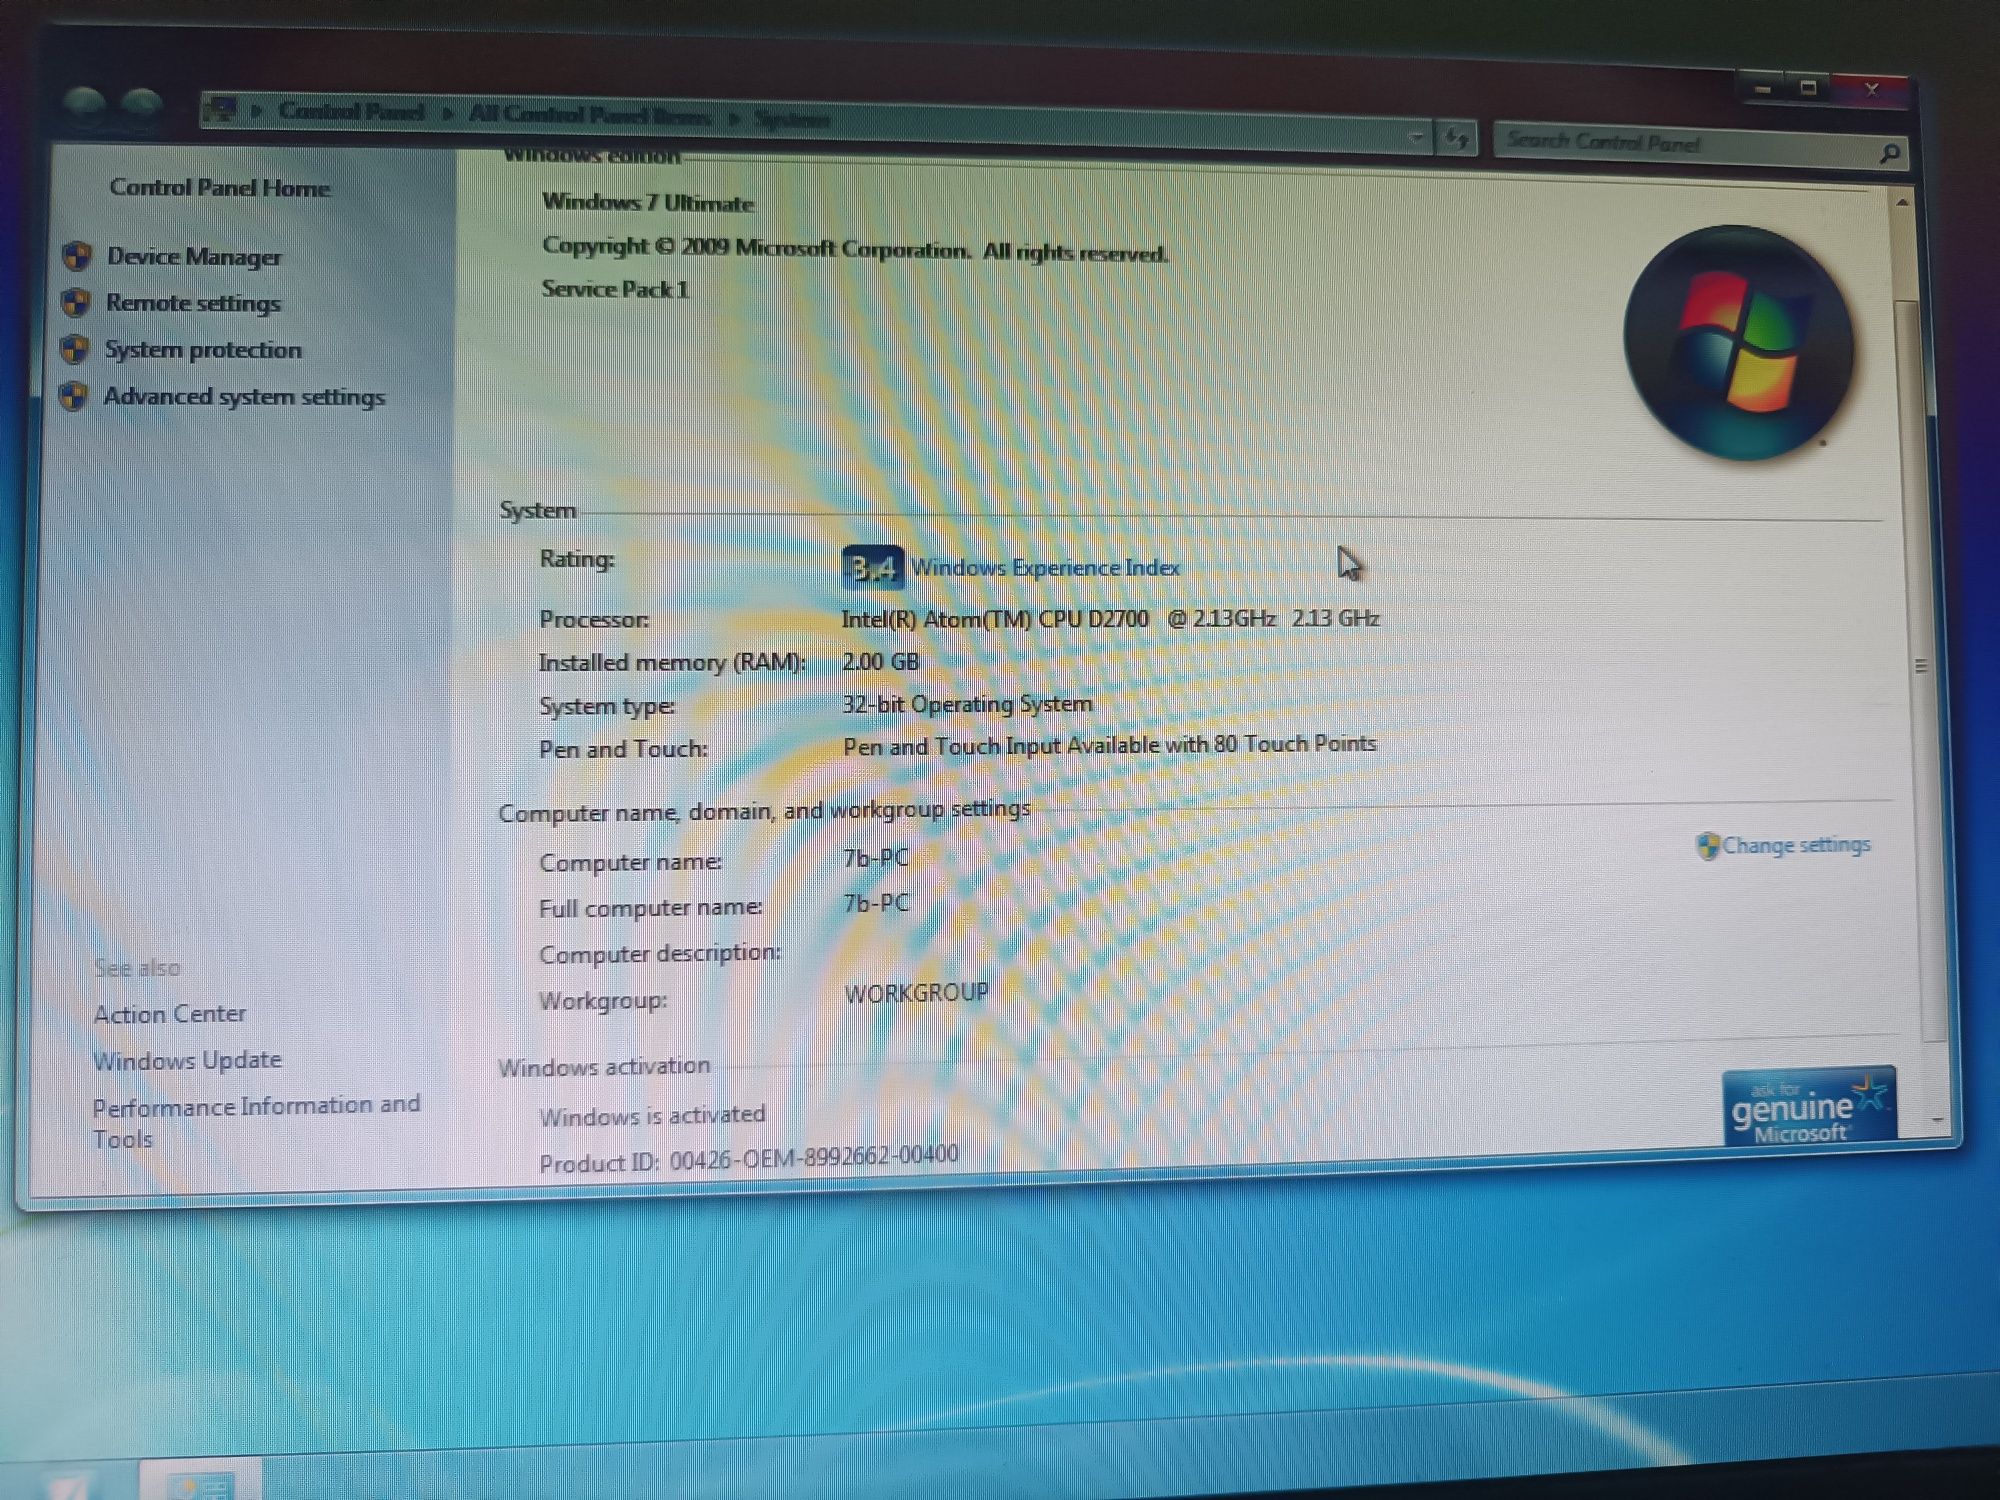Click the 32-bit Operating System text

pos(967,705)
